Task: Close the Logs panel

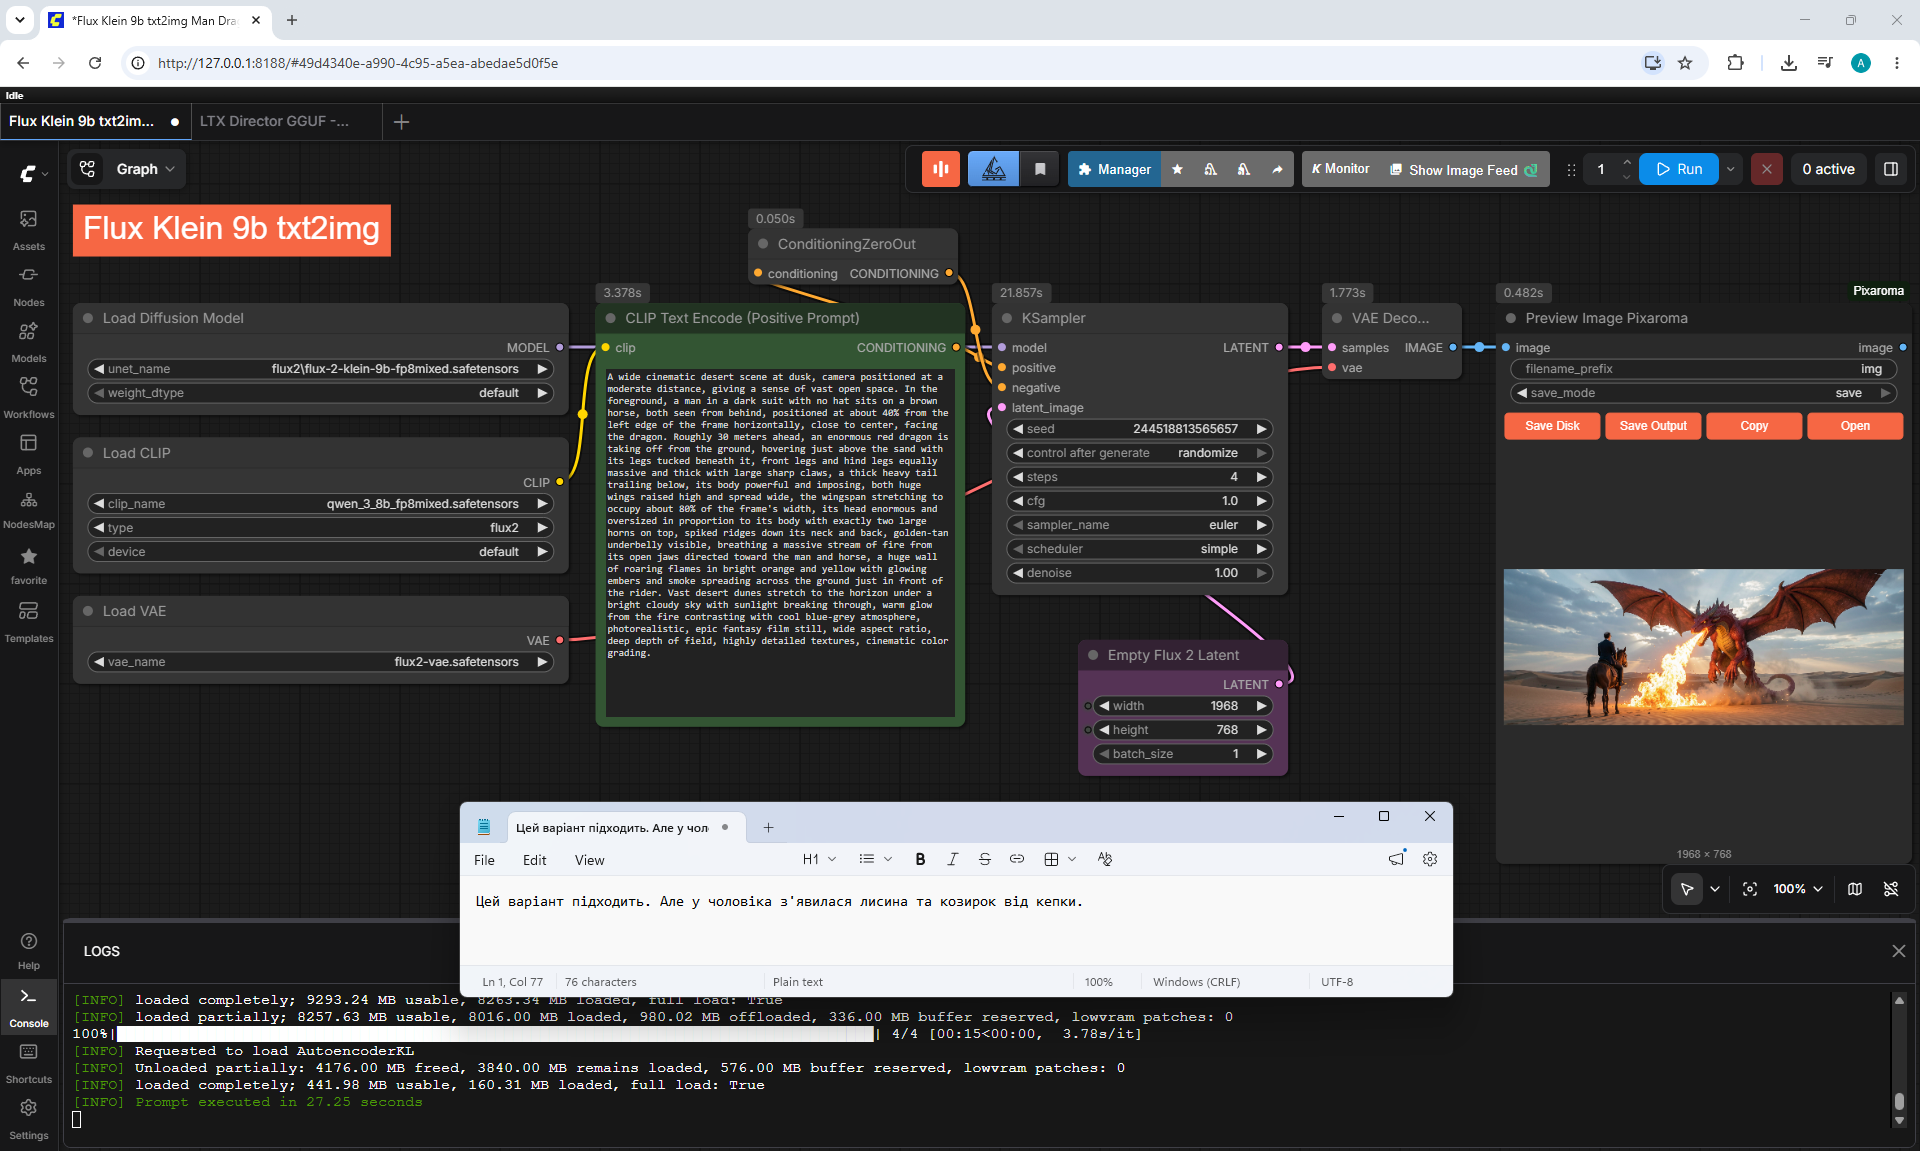Action: pos(1899,951)
